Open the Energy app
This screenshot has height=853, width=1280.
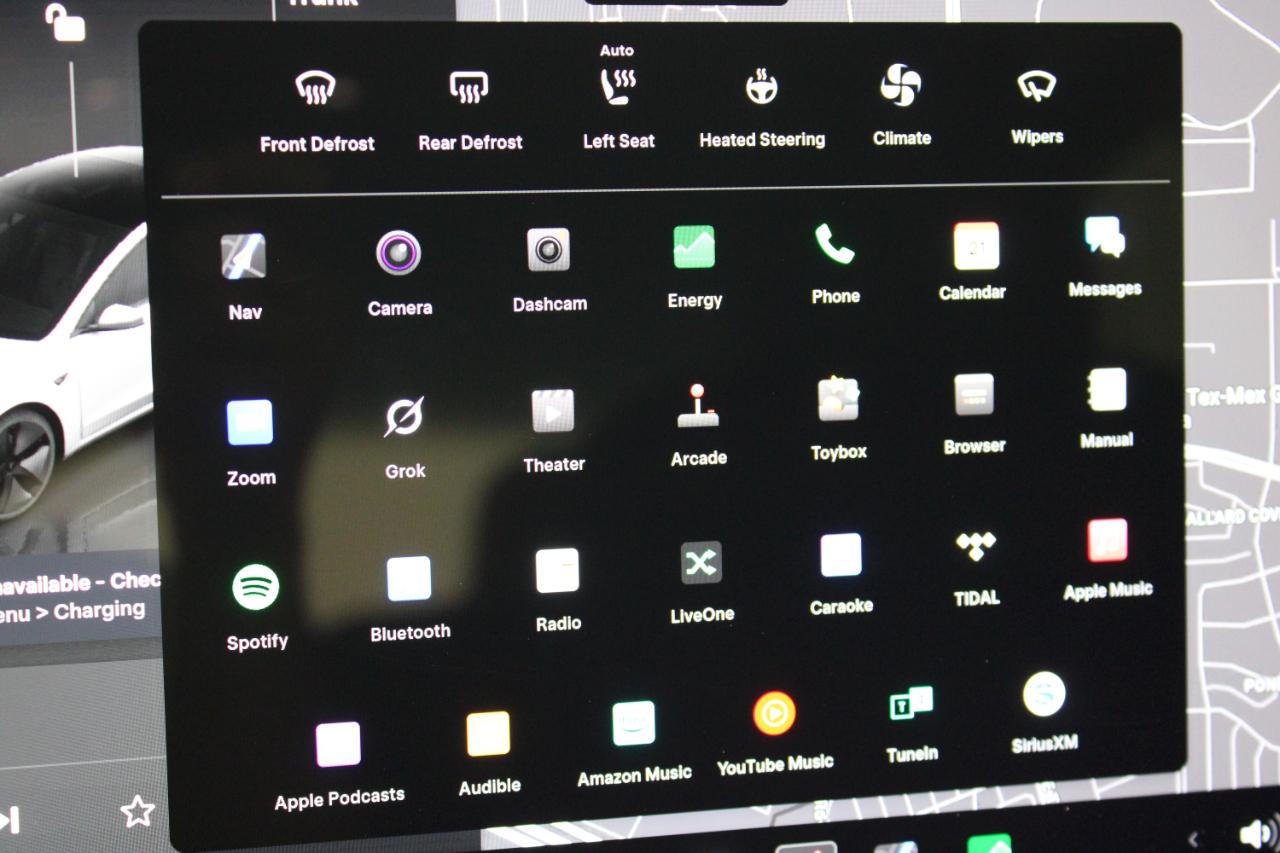[x=694, y=246]
